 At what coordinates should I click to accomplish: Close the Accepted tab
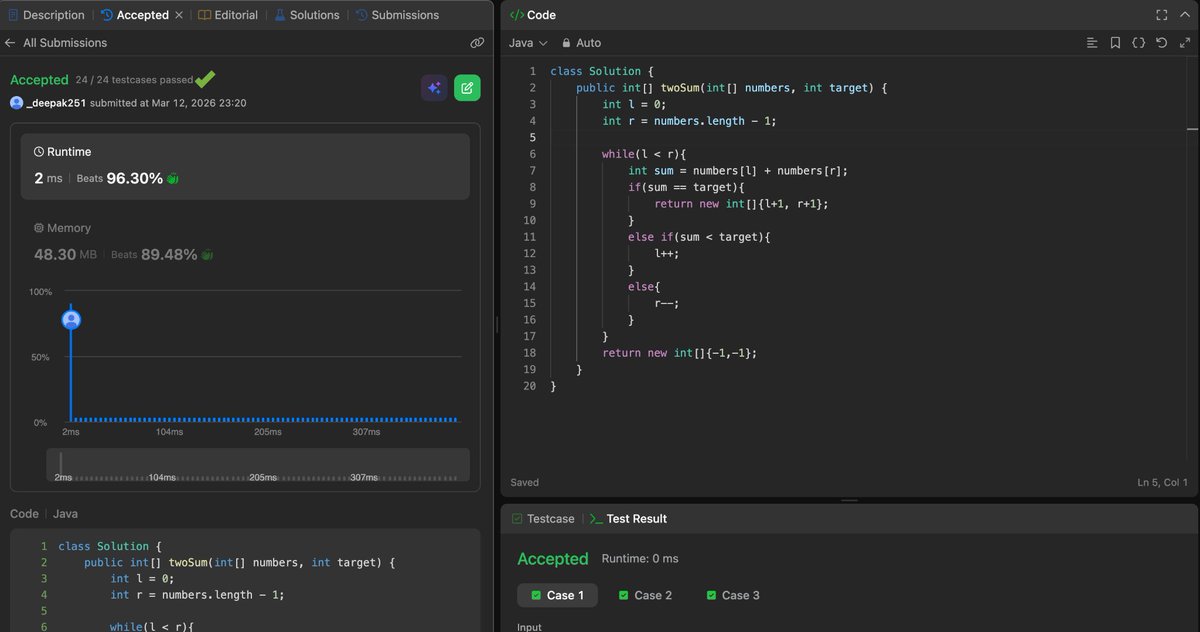click(x=179, y=15)
